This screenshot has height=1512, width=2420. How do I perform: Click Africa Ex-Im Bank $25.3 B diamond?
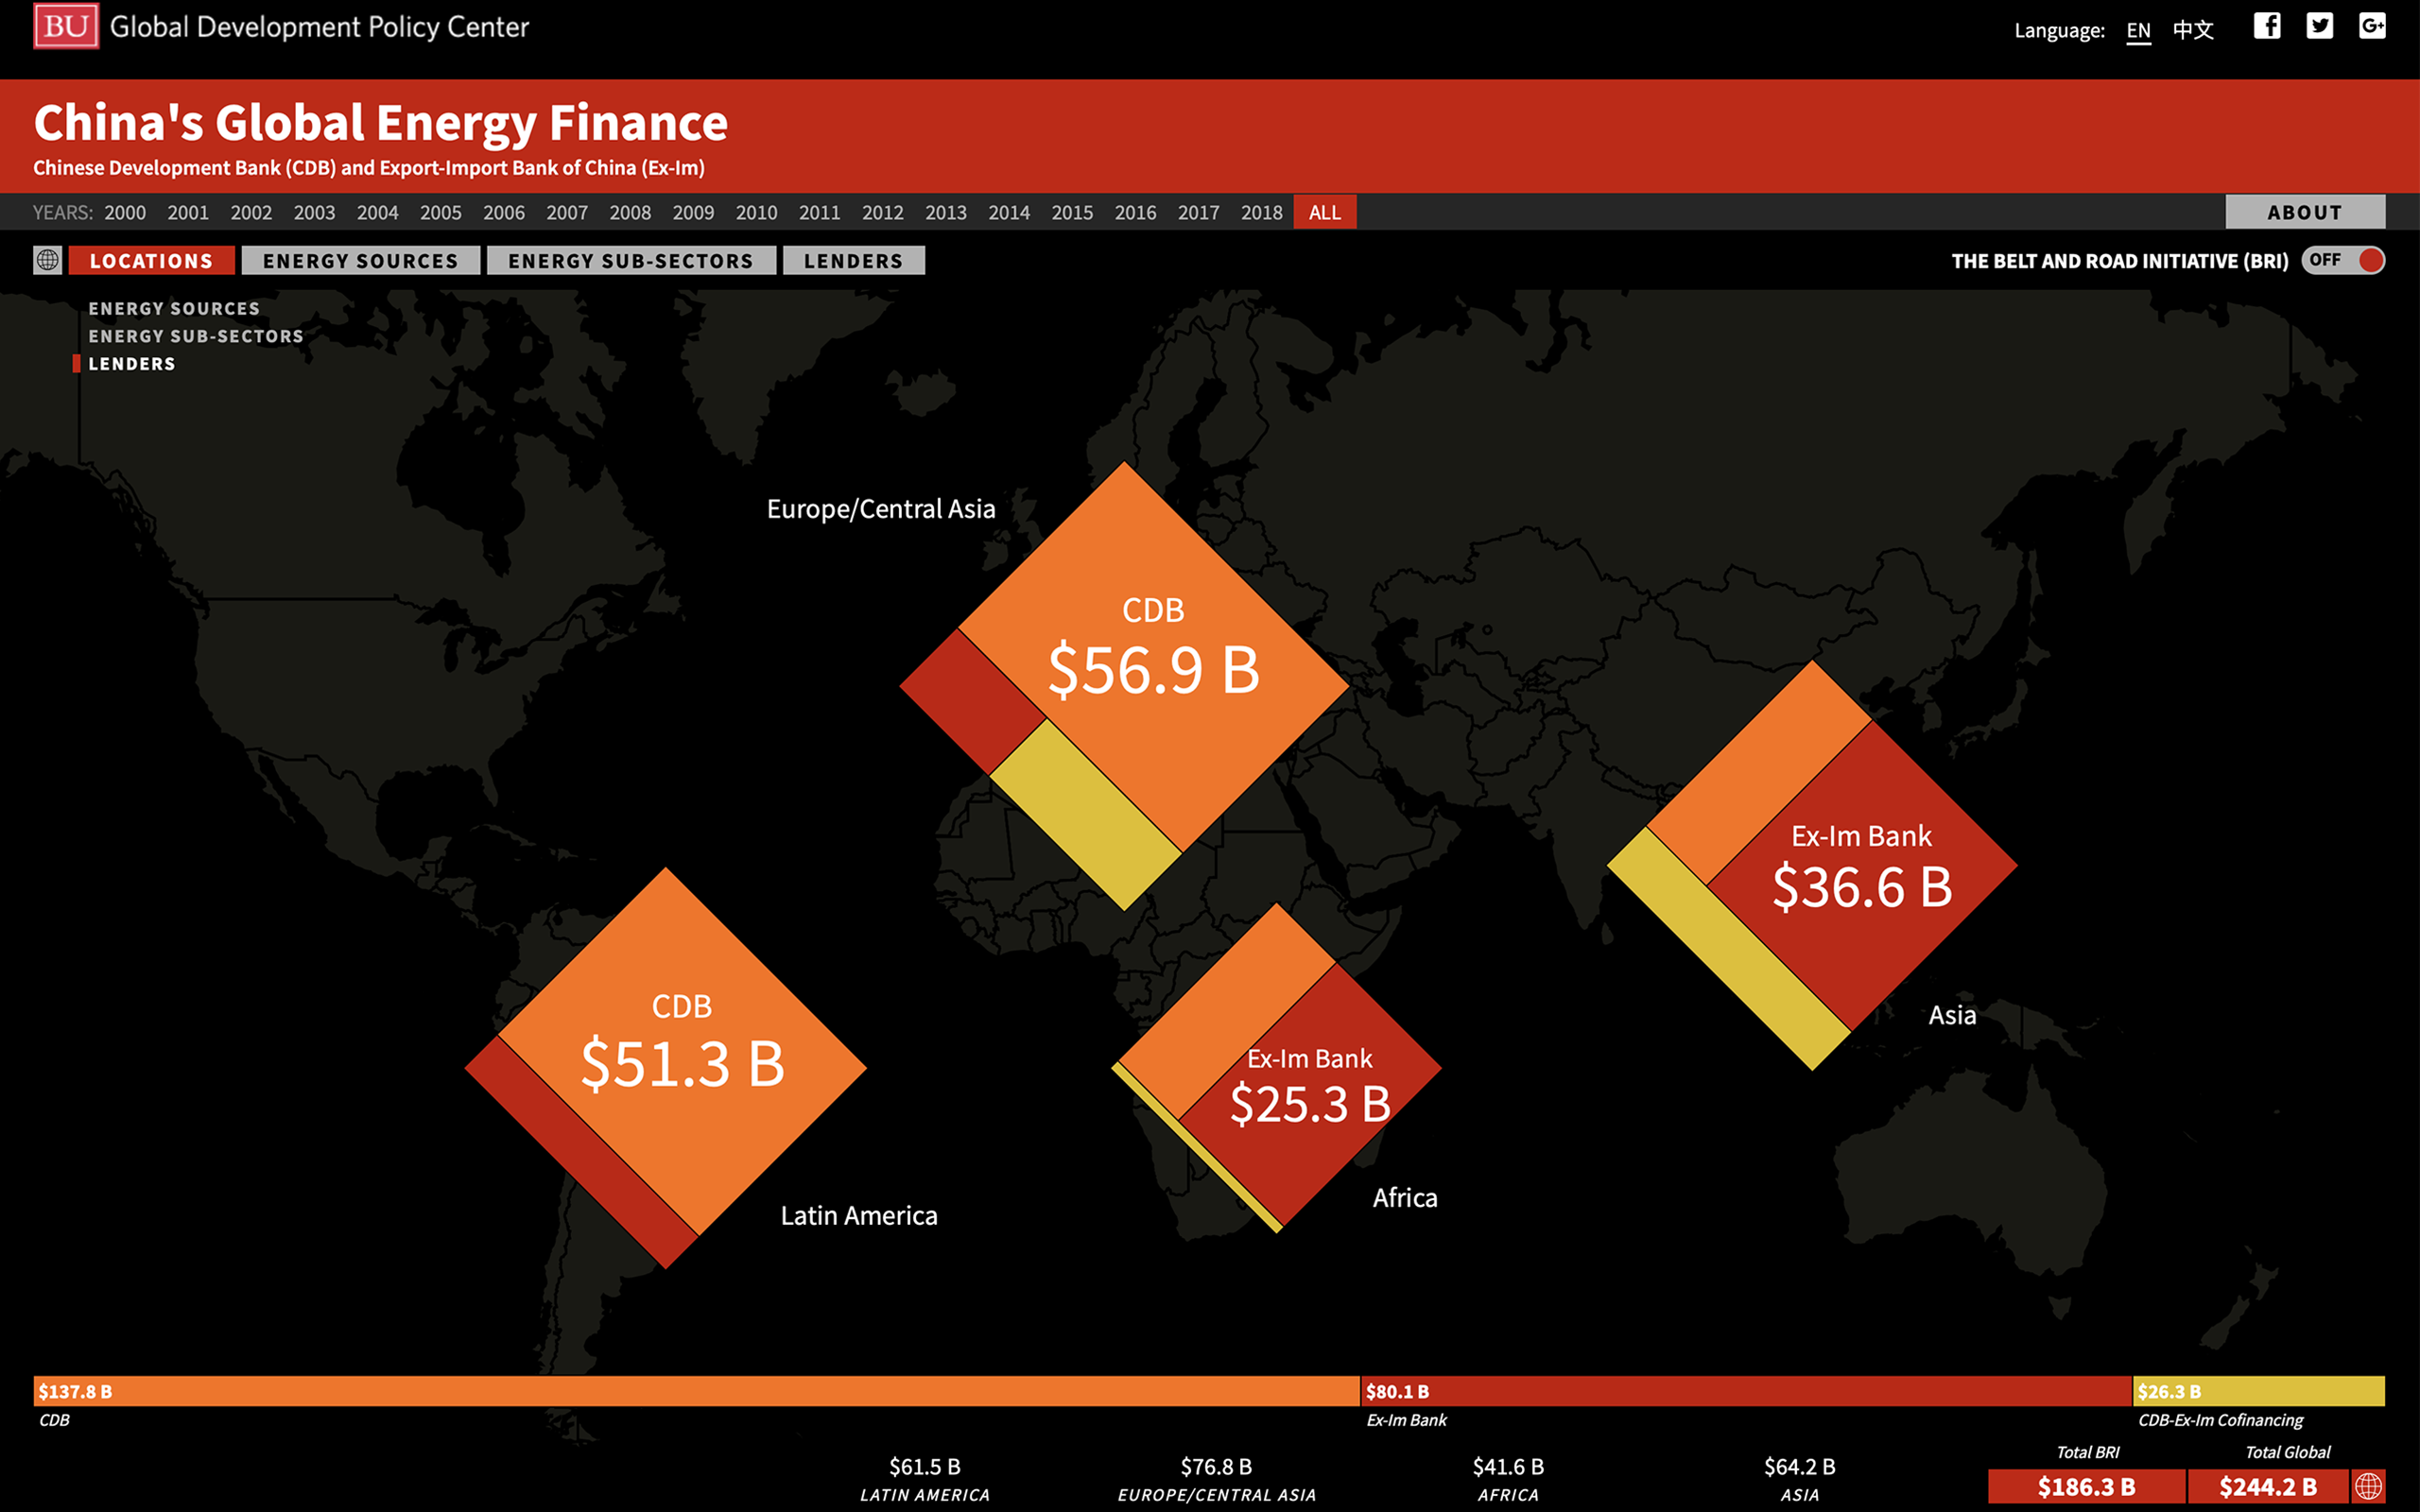1310,1095
